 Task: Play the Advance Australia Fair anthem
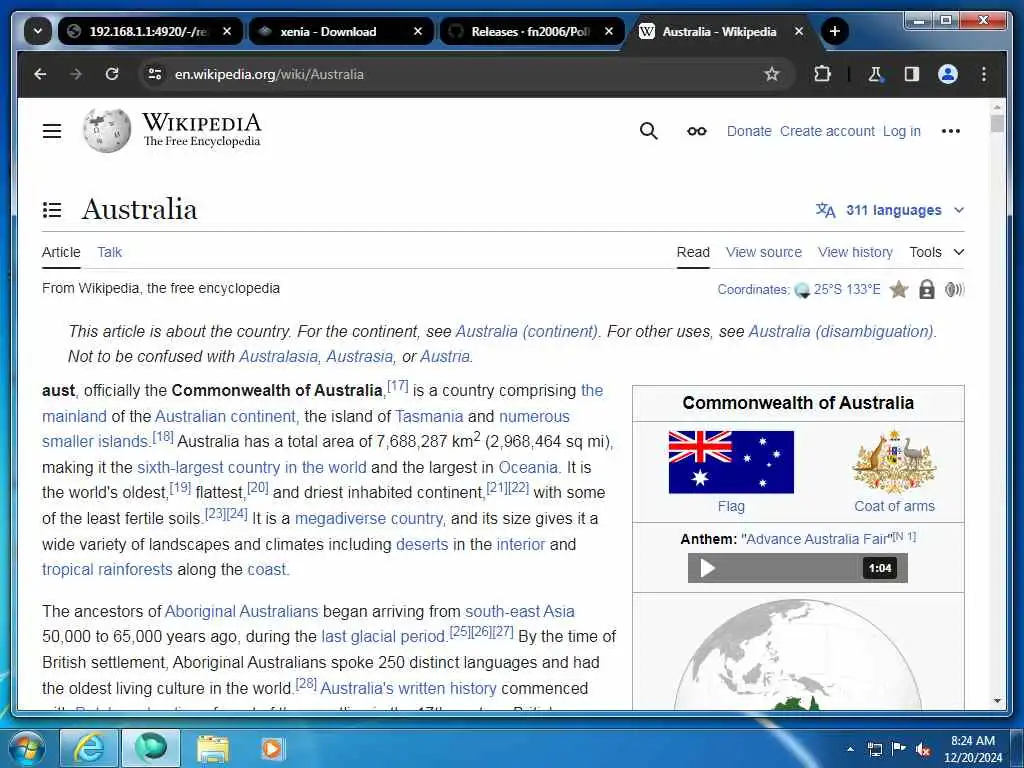pyautogui.click(x=707, y=568)
